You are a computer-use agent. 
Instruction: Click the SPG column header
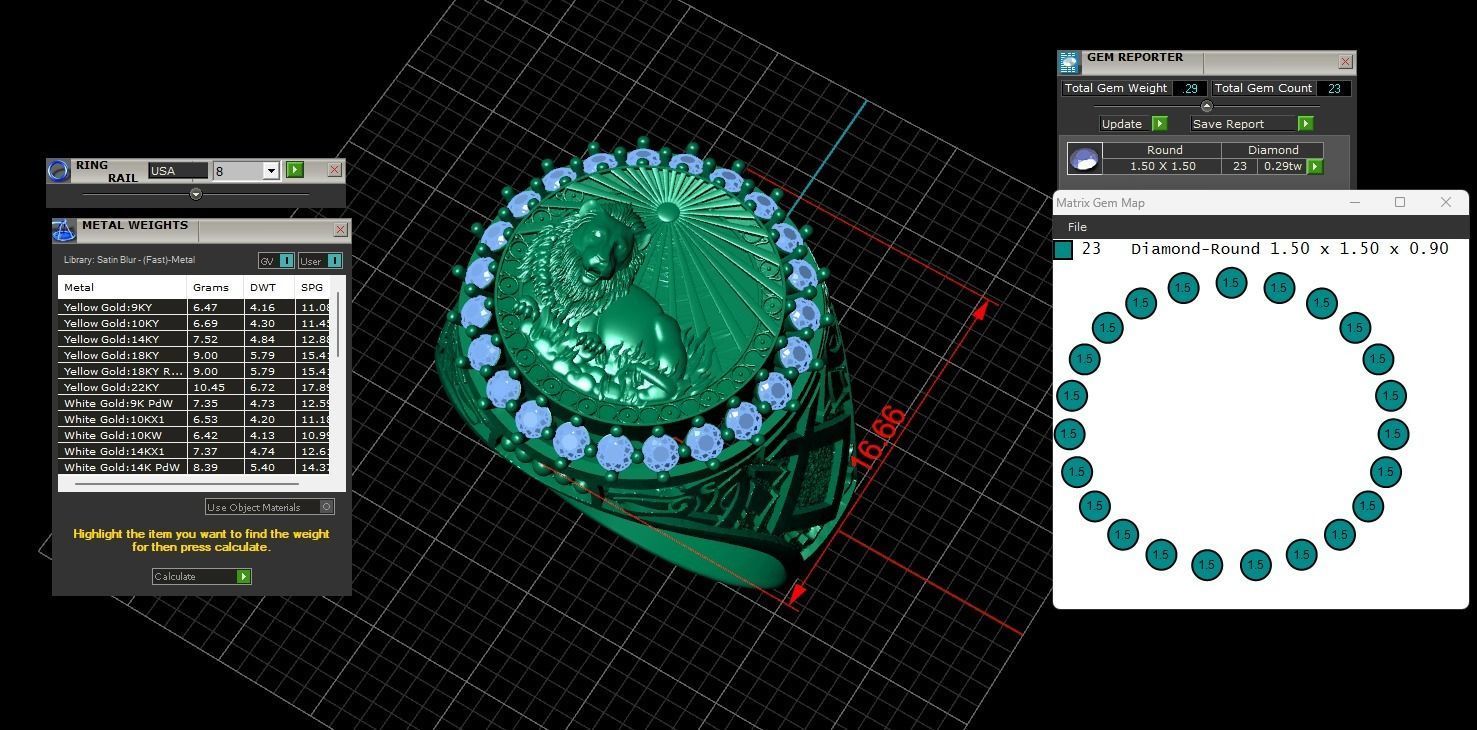click(313, 287)
